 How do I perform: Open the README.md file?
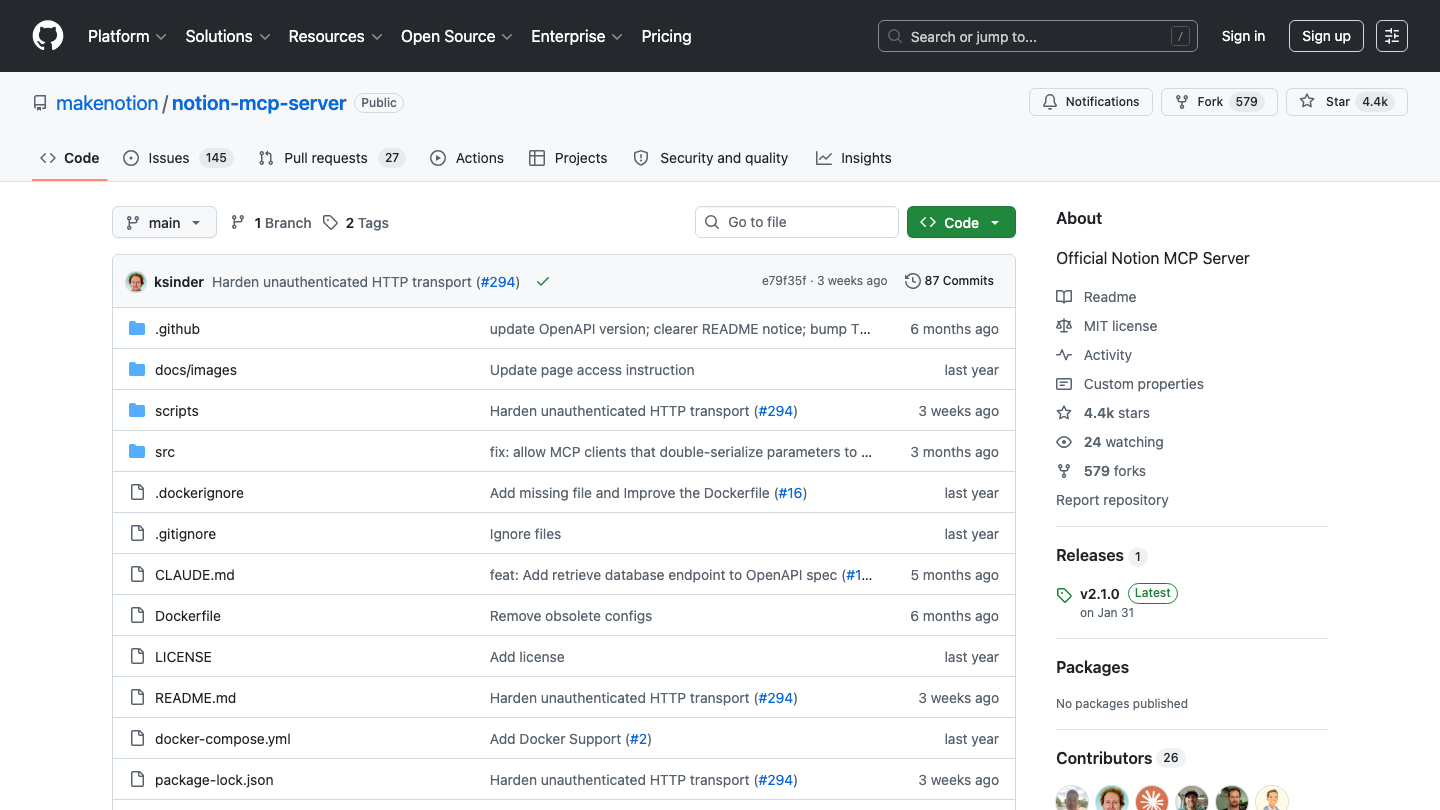point(196,698)
